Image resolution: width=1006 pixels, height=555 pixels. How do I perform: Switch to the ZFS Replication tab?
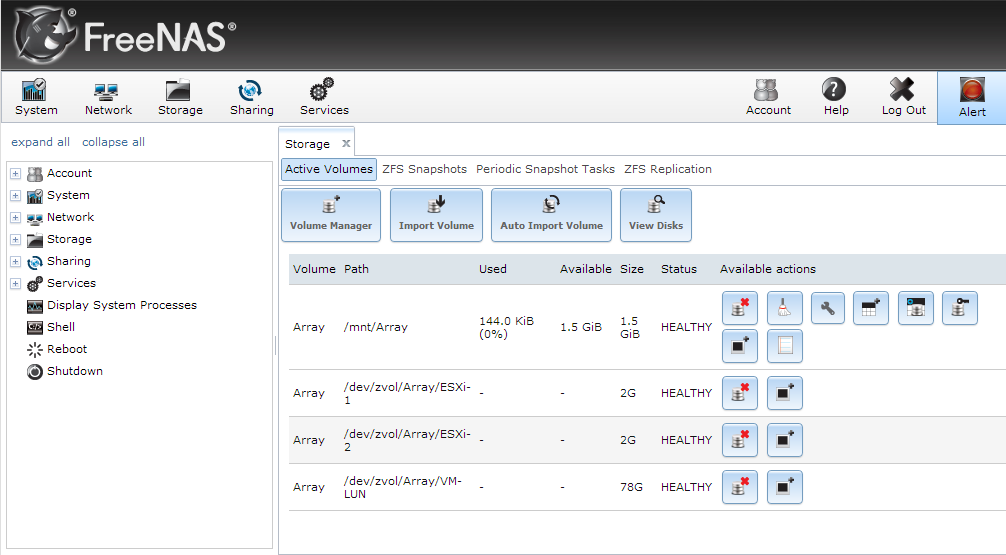click(668, 169)
